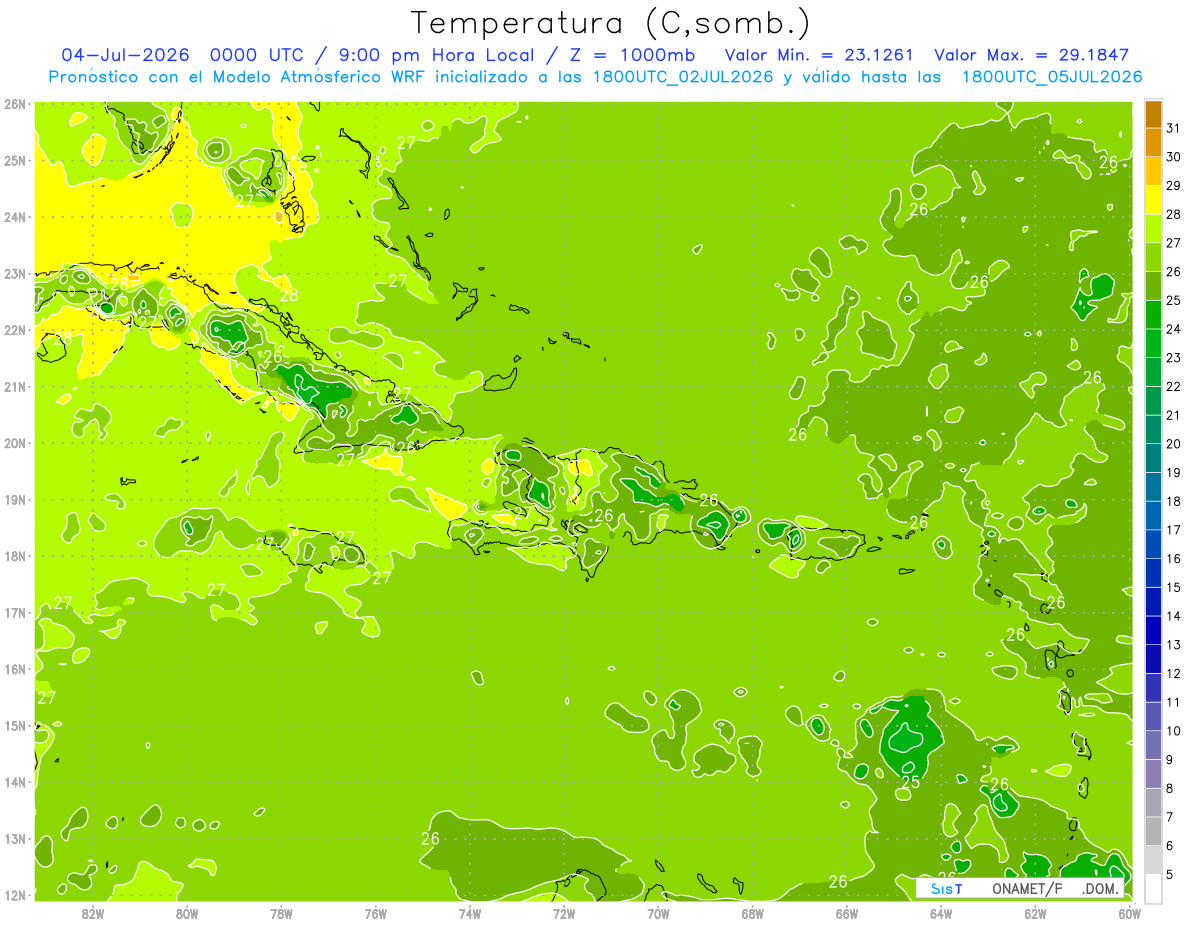Screen dimensions: 1200x927
Task: Click the '20N' latitude axis label
Action: tap(14, 443)
